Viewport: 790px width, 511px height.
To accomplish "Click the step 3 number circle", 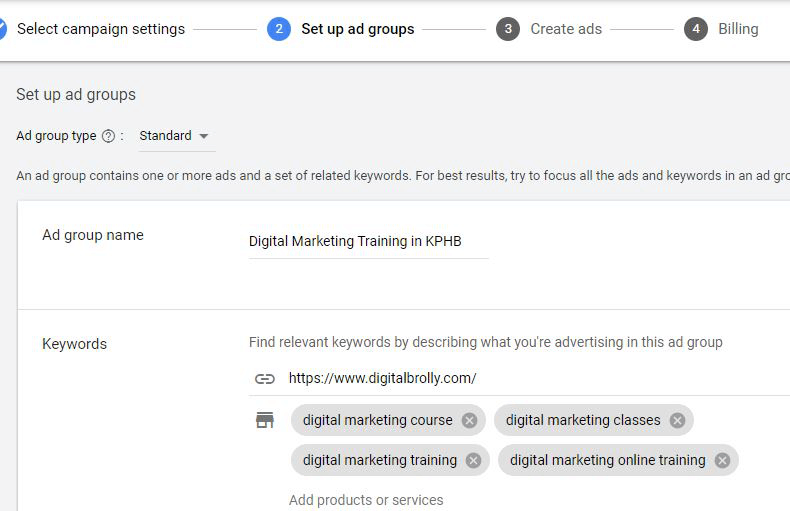I will tap(508, 29).
